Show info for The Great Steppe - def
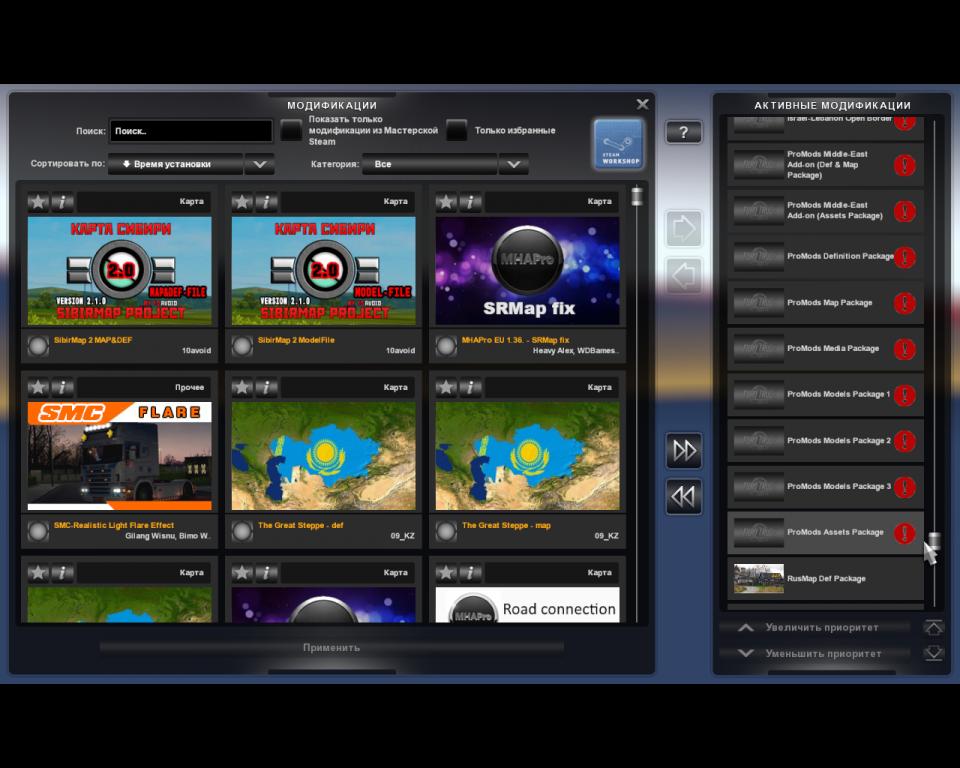The image size is (960, 768). point(266,387)
